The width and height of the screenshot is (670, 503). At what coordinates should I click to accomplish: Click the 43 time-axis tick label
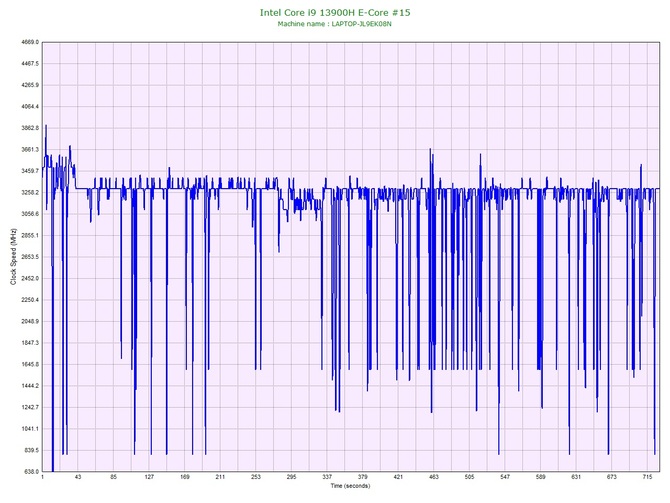78,477
